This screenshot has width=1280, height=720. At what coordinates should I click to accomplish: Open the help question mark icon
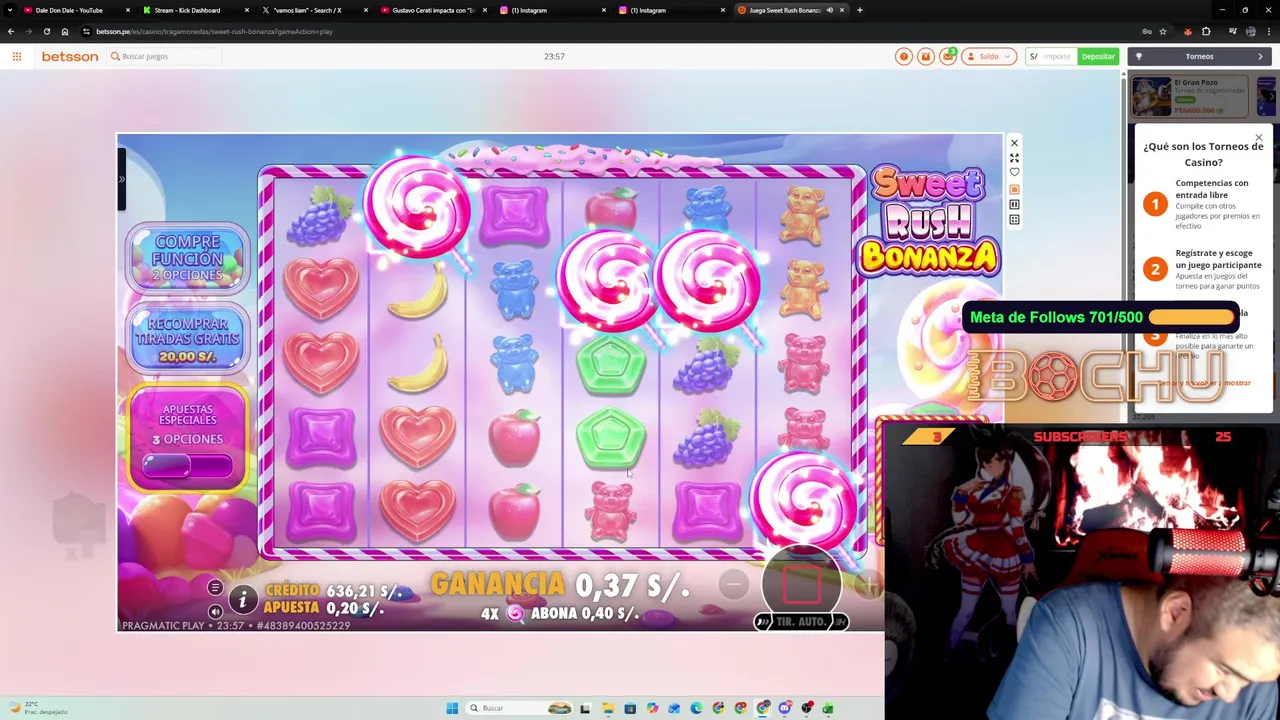click(x=904, y=56)
